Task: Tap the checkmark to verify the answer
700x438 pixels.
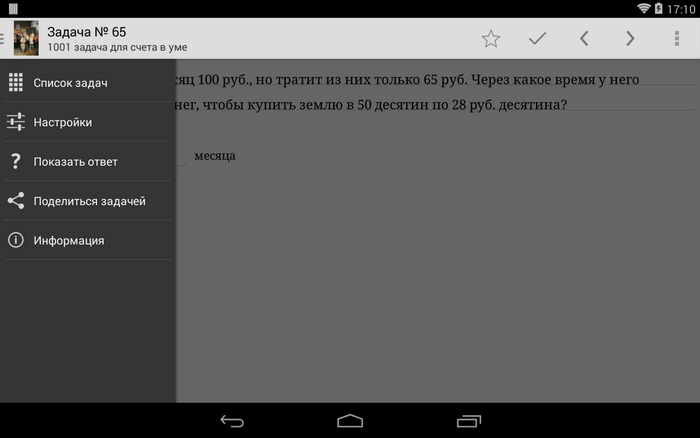Action: pyautogui.click(x=537, y=38)
